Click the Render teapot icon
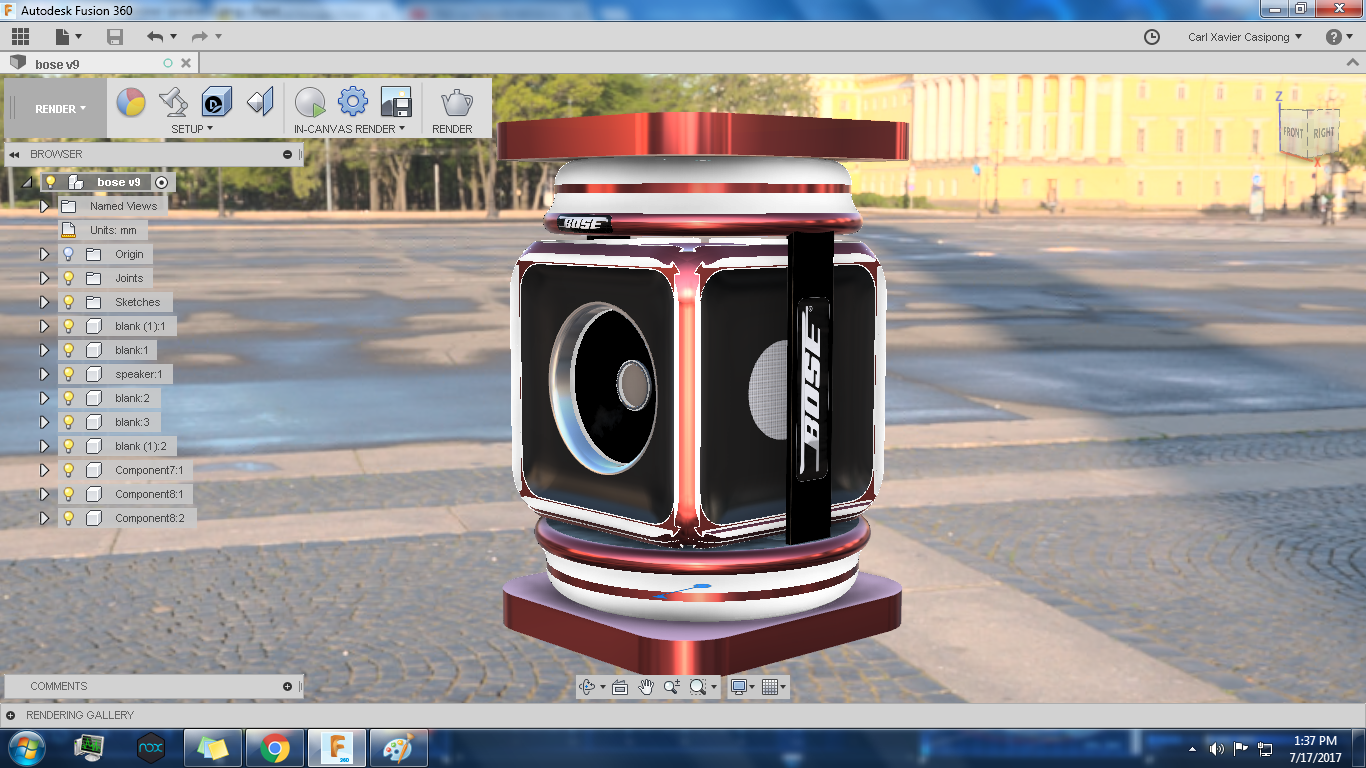The width and height of the screenshot is (1366, 768). [455, 101]
